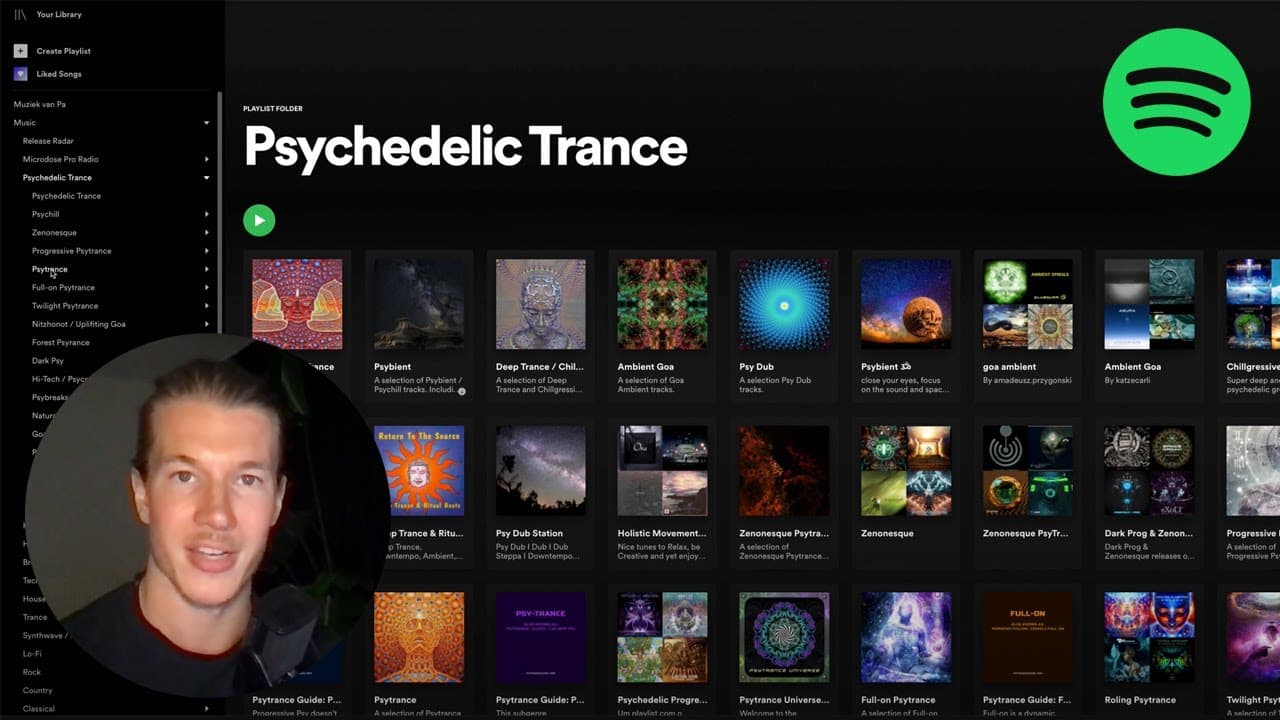Open Liked Songs heart icon

20,74
